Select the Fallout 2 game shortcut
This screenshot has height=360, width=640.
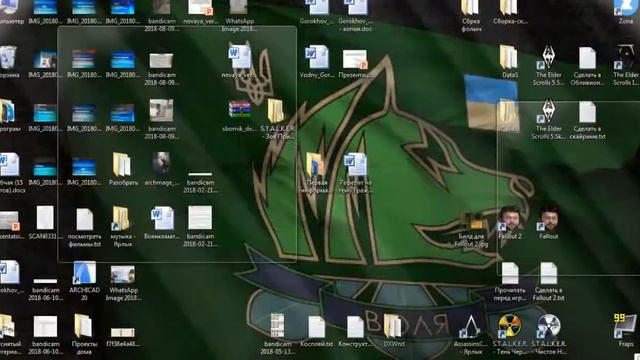(x=509, y=223)
